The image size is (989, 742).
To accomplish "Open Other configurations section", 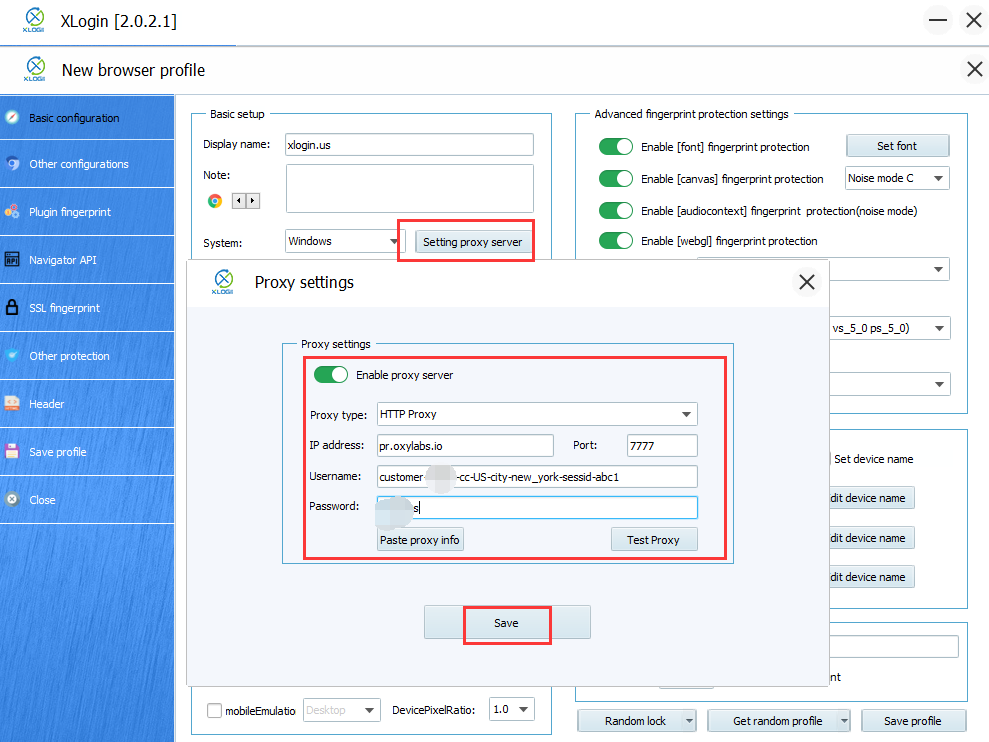I will (87, 163).
